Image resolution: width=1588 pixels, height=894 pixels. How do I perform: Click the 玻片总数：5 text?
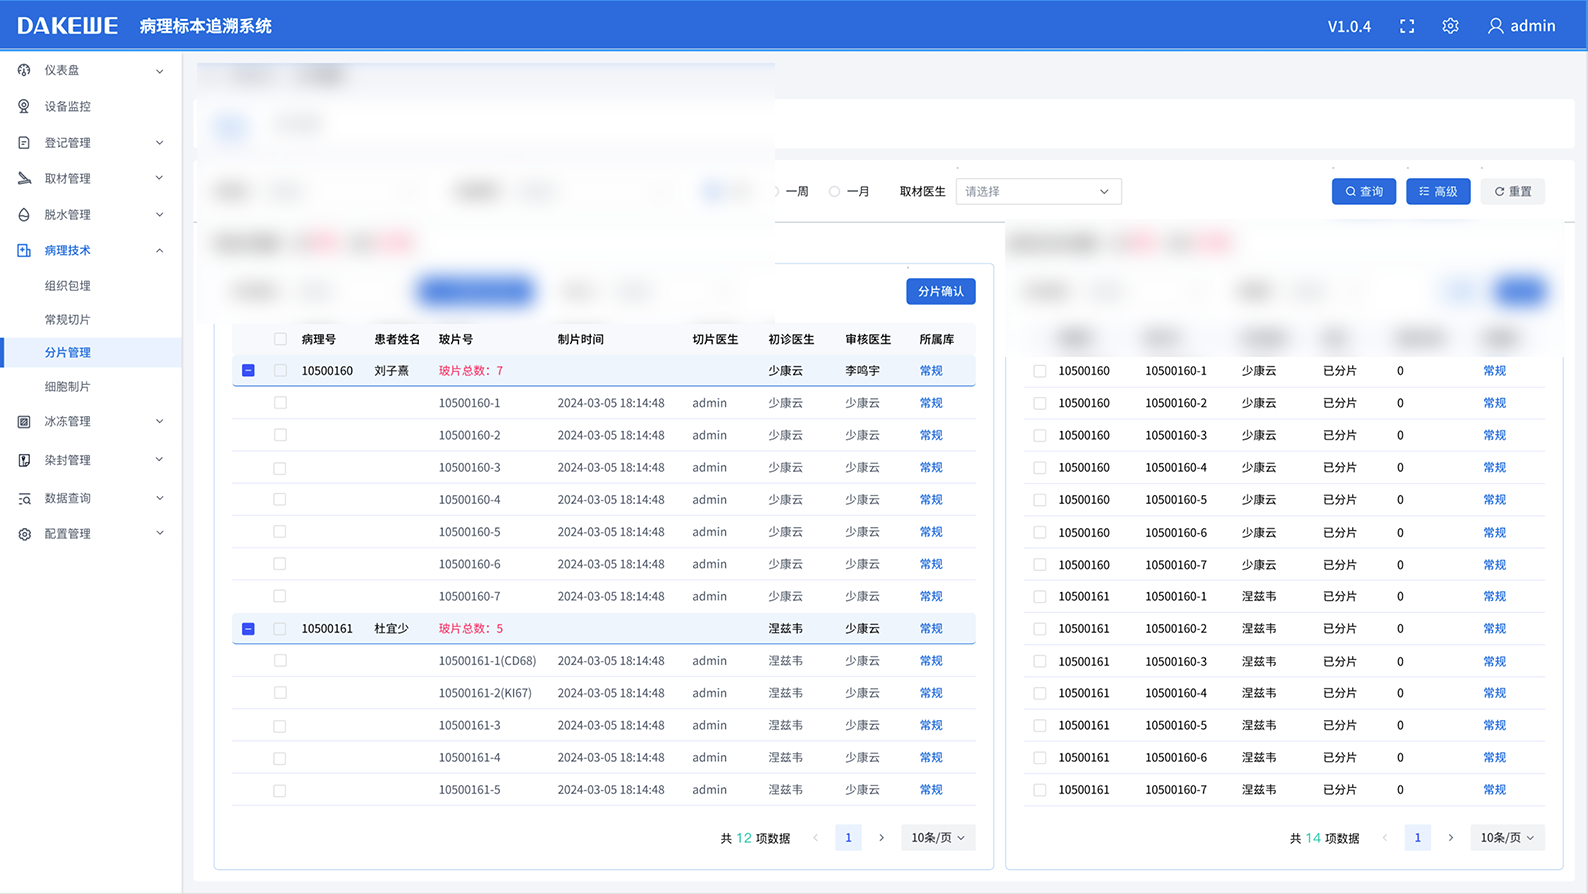(x=471, y=629)
